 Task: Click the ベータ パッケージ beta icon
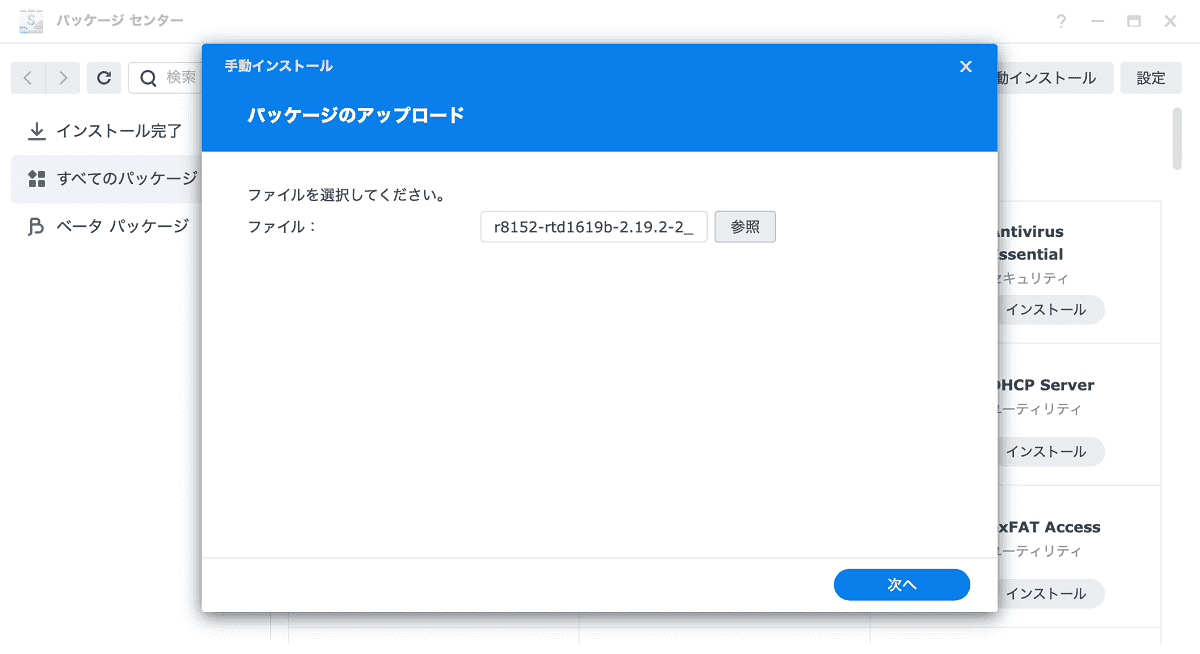tap(37, 227)
